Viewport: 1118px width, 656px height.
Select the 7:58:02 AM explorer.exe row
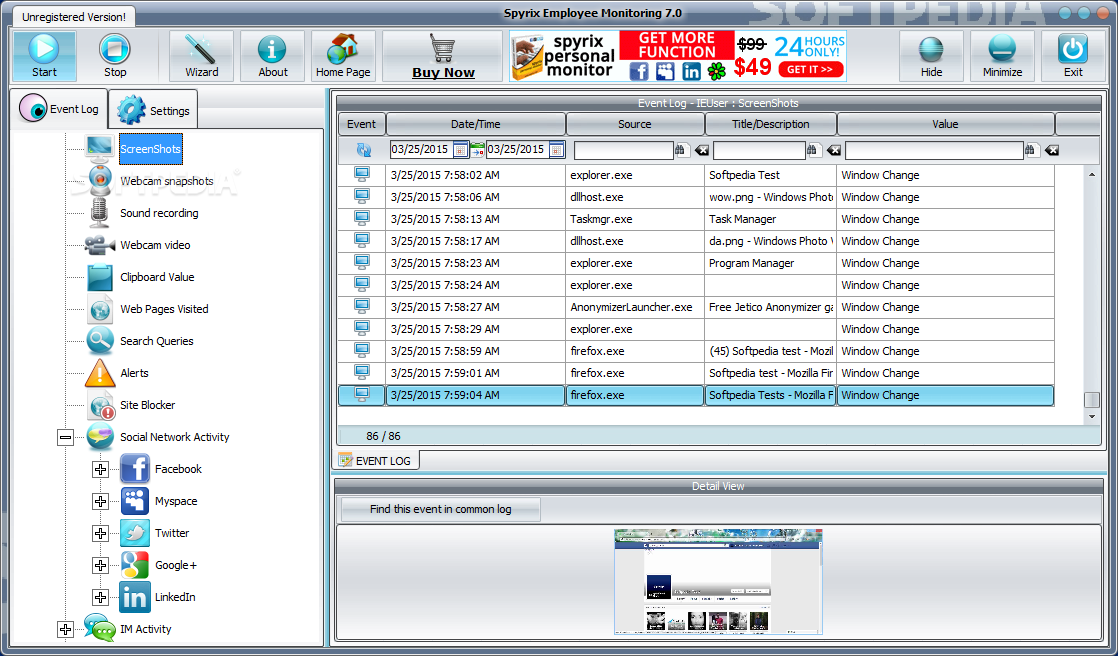coord(696,175)
